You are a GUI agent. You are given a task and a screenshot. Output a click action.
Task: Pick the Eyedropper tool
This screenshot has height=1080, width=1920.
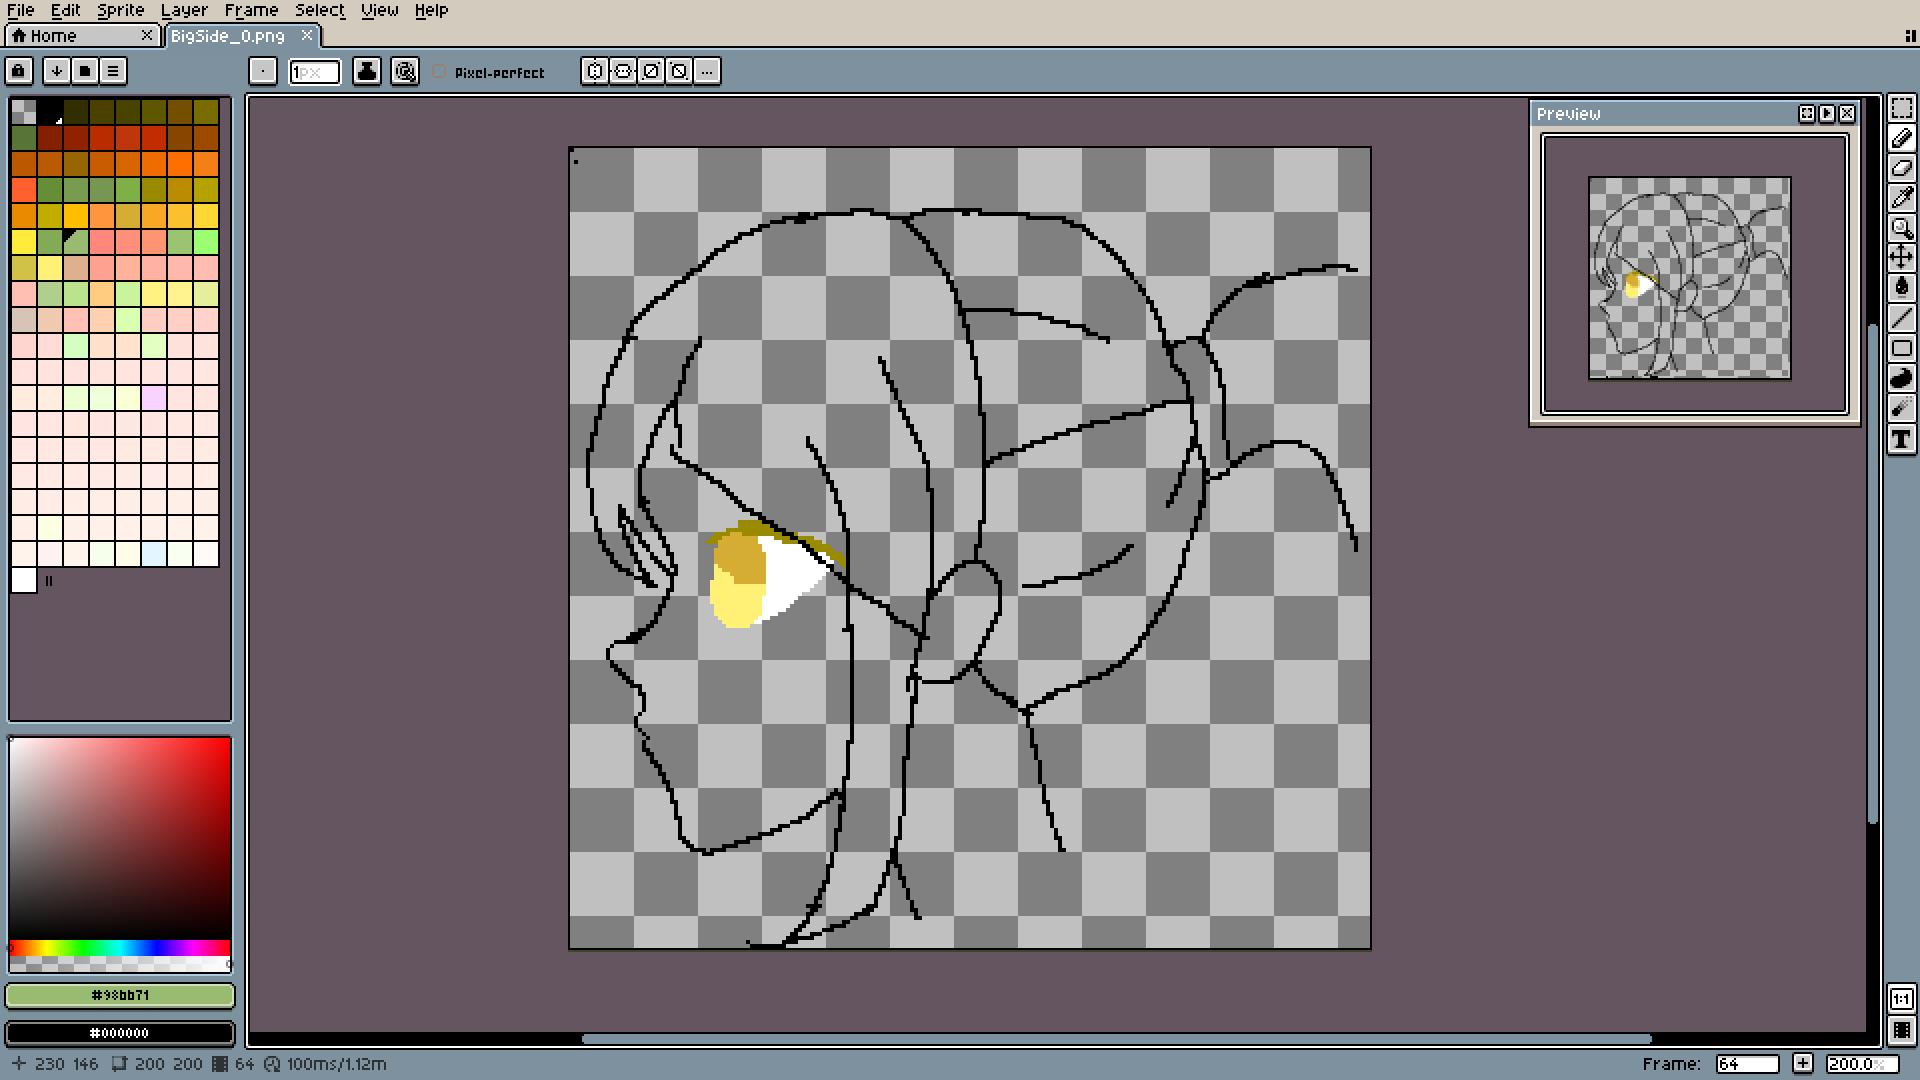click(x=1901, y=198)
